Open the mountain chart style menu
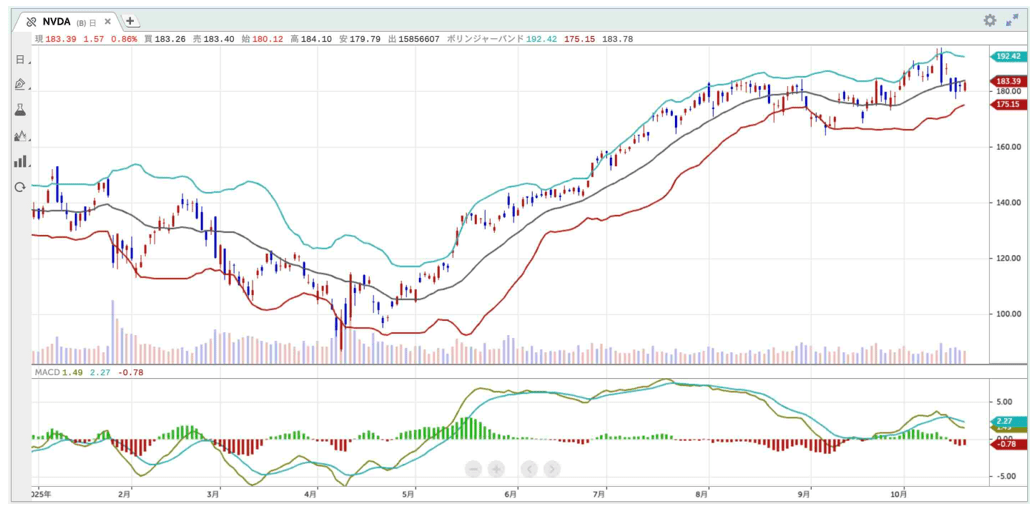The width and height of the screenshot is (1030, 508). point(20,136)
